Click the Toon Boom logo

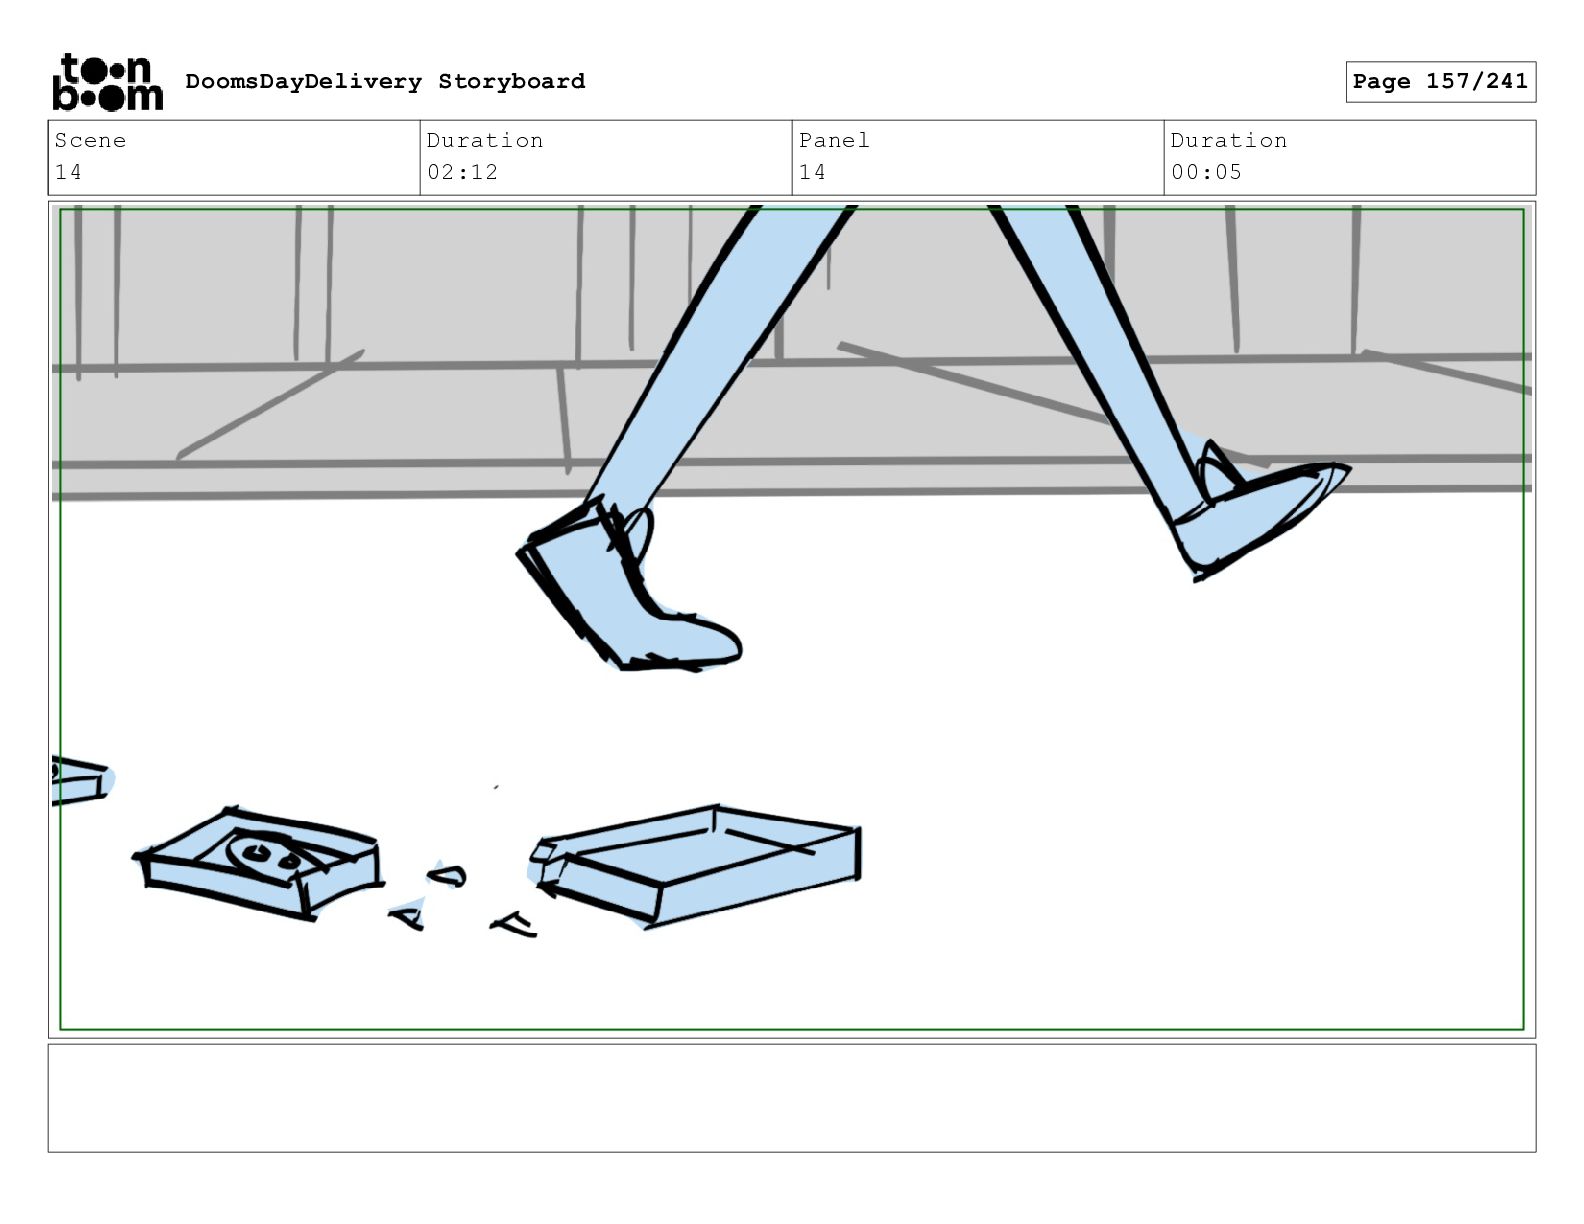pos(107,82)
